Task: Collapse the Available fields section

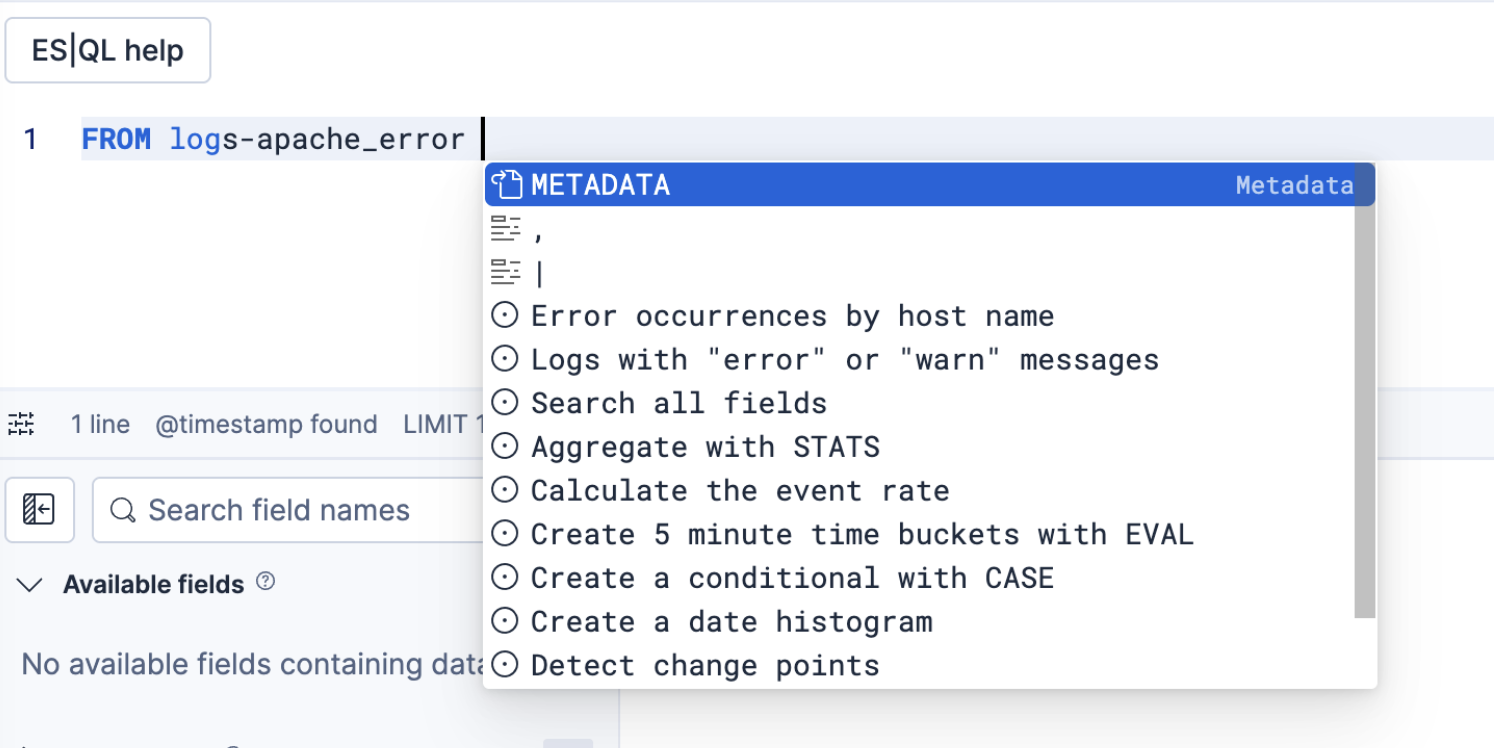Action: [x=31, y=584]
